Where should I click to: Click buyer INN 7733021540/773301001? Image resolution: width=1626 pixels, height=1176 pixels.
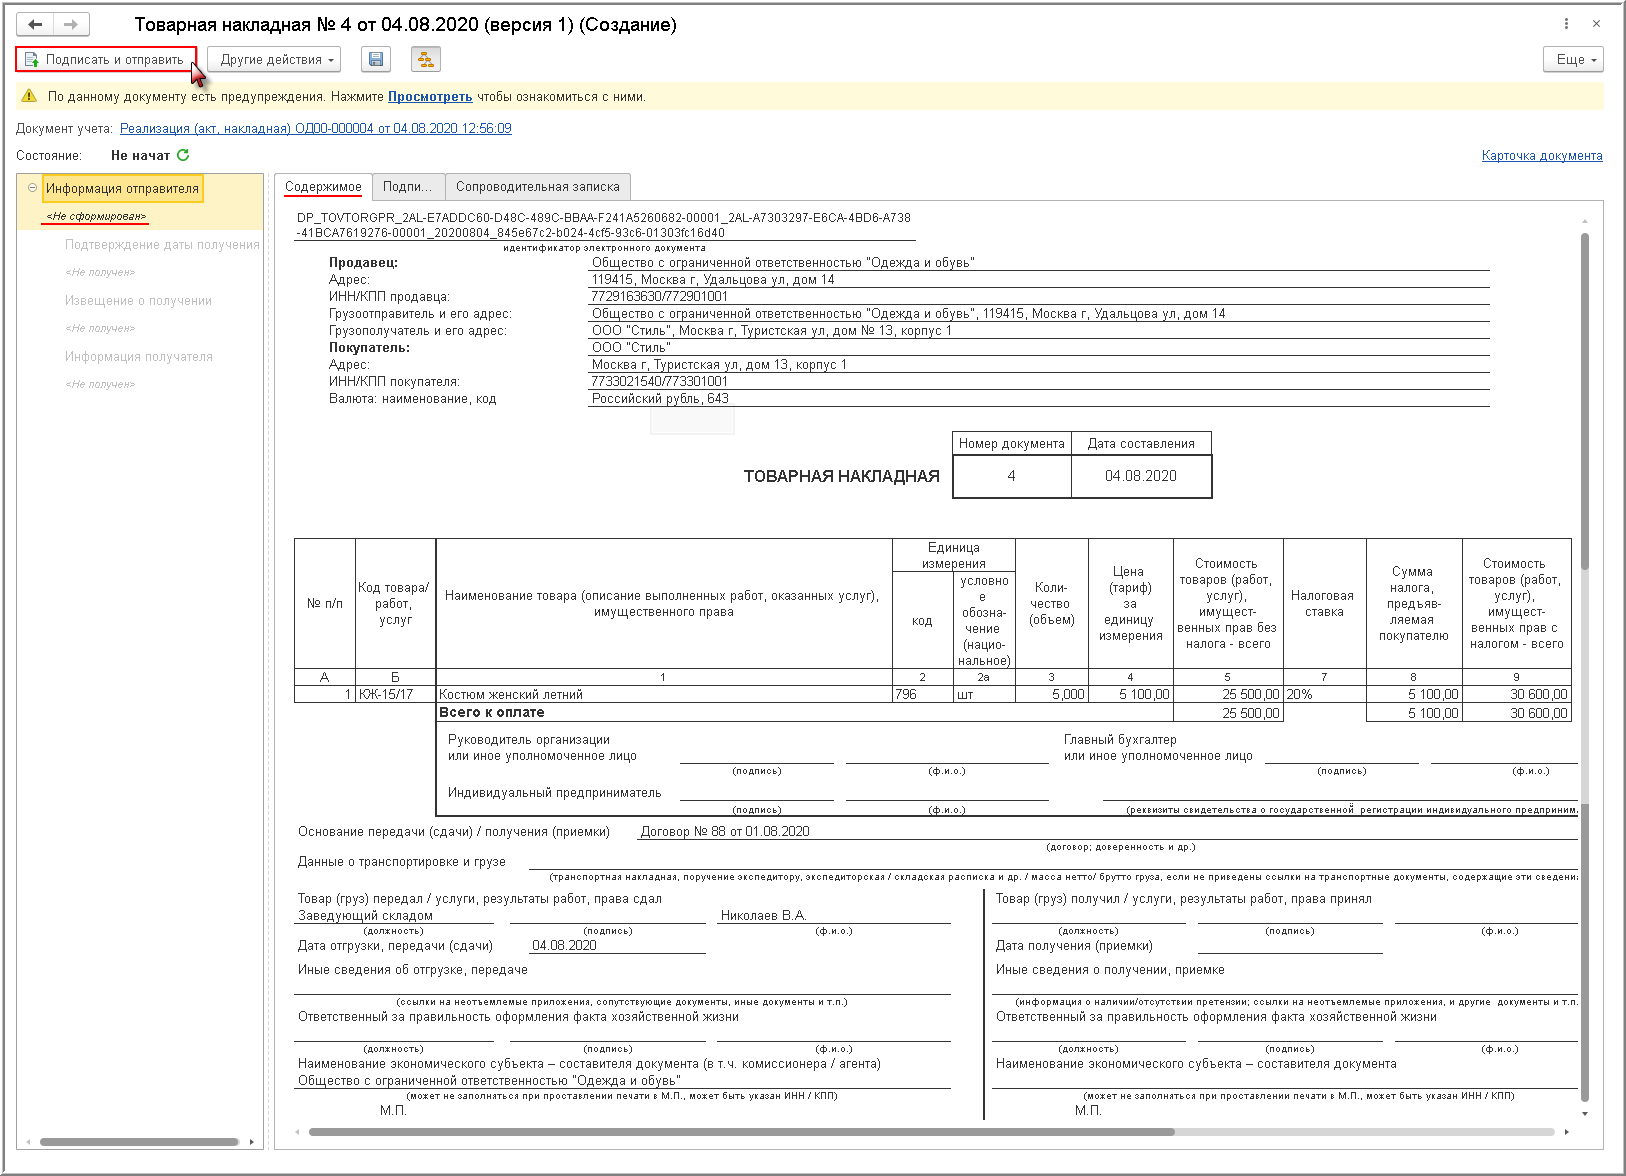660,382
